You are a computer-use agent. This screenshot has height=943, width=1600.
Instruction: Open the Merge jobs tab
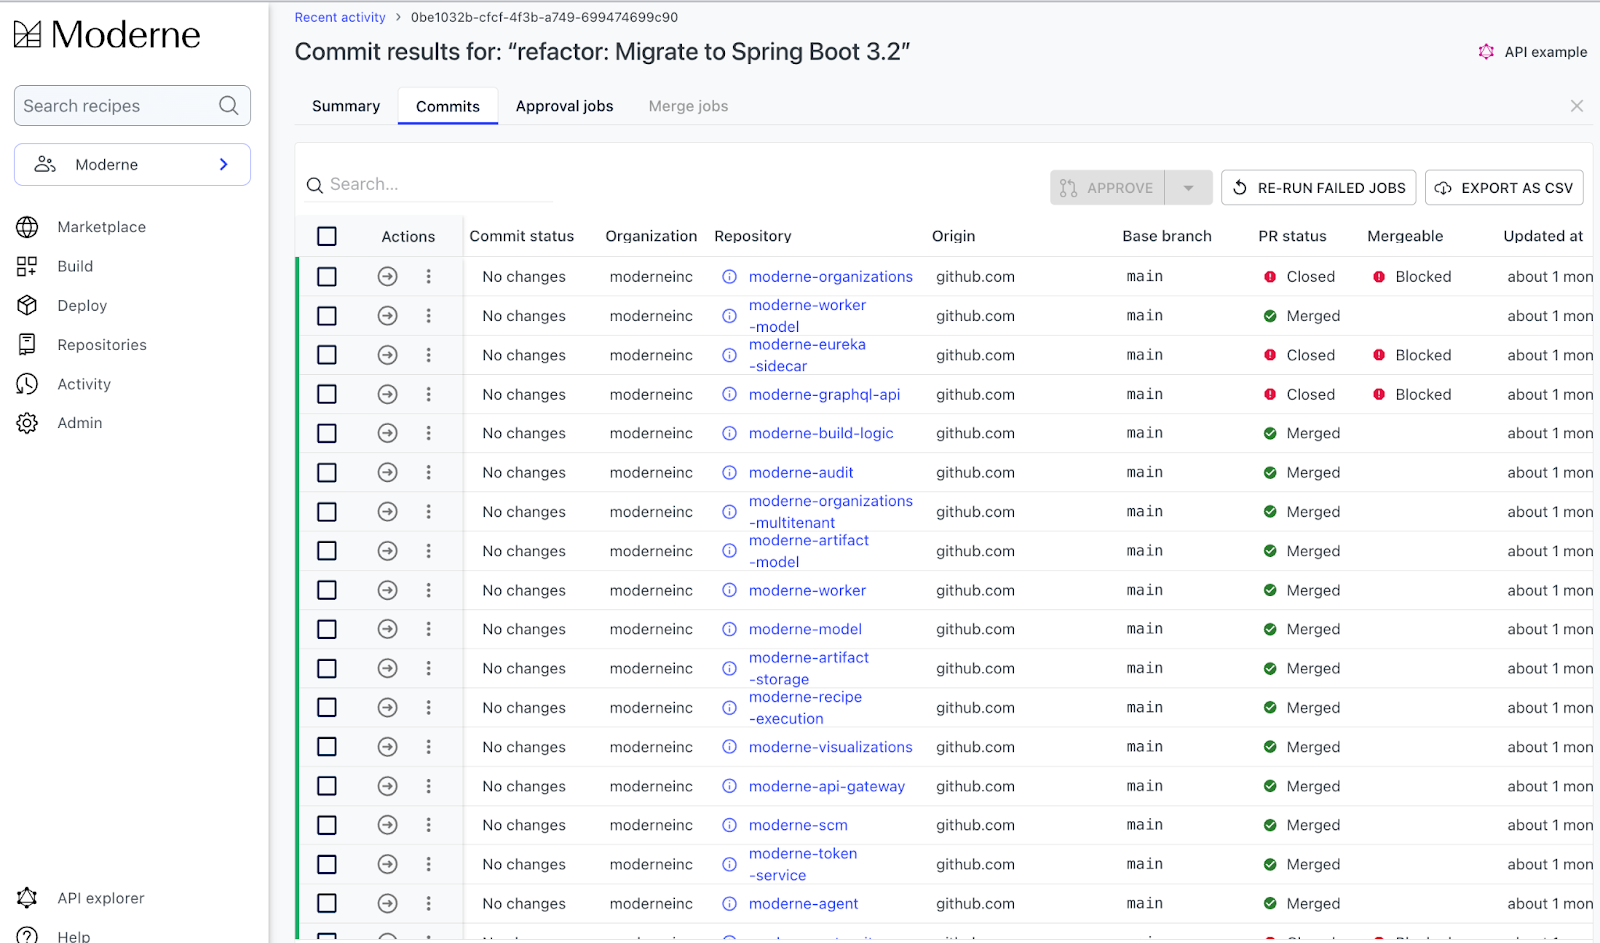[x=688, y=106]
